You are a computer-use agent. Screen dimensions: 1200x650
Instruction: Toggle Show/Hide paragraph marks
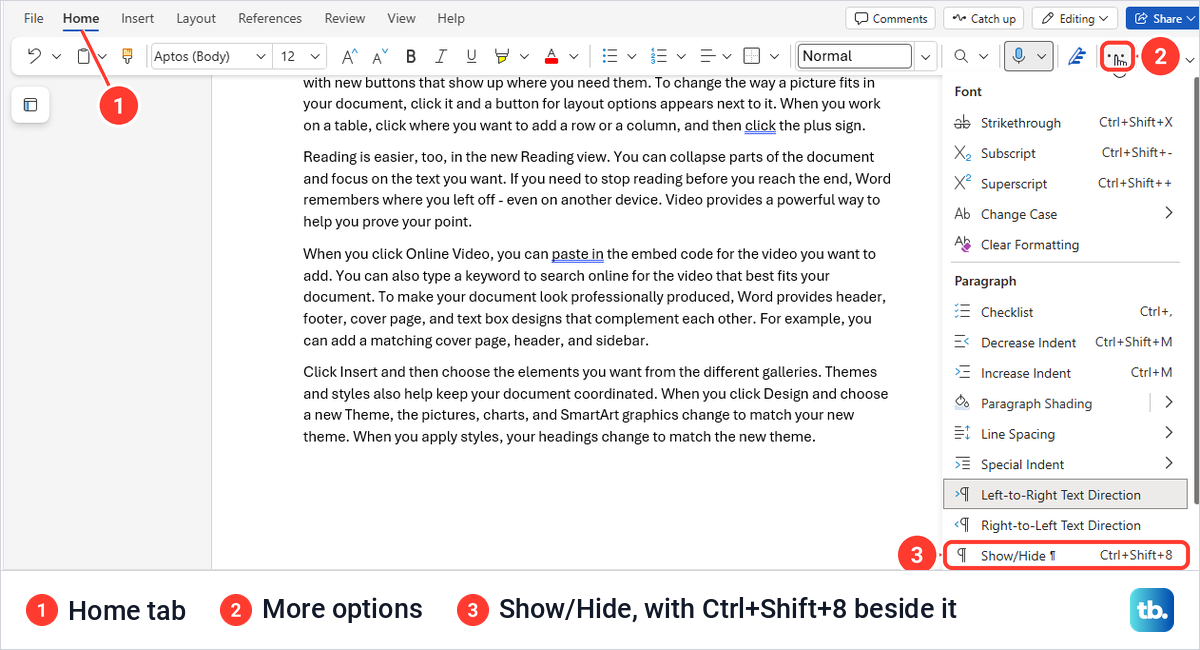coord(1066,555)
